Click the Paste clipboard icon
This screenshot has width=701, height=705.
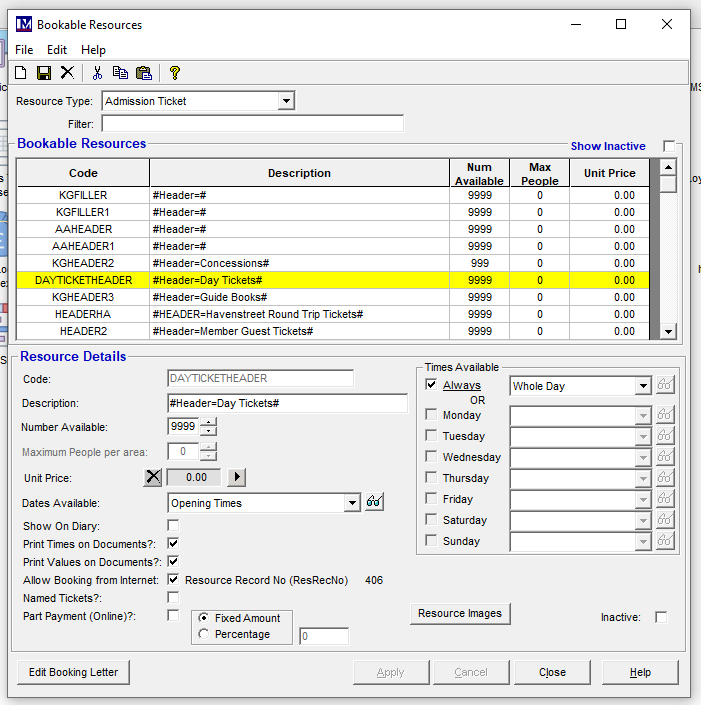(x=143, y=73)
